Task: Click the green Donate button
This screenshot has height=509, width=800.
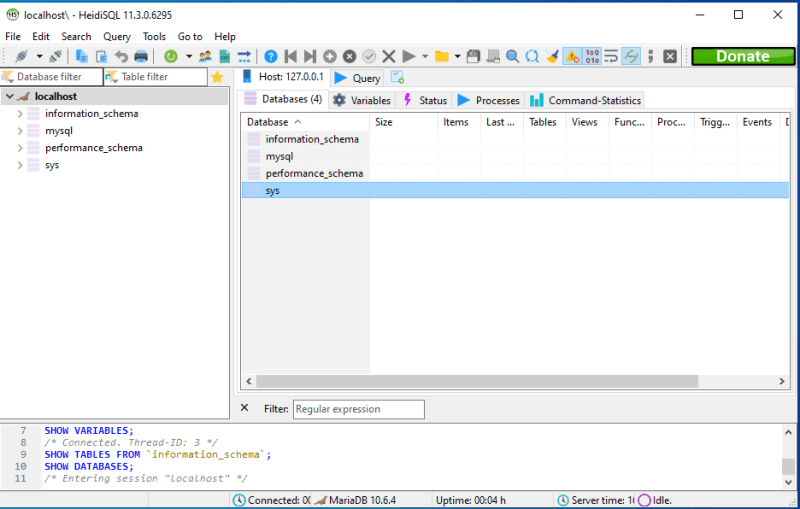Action: click(x=743, y=56)
